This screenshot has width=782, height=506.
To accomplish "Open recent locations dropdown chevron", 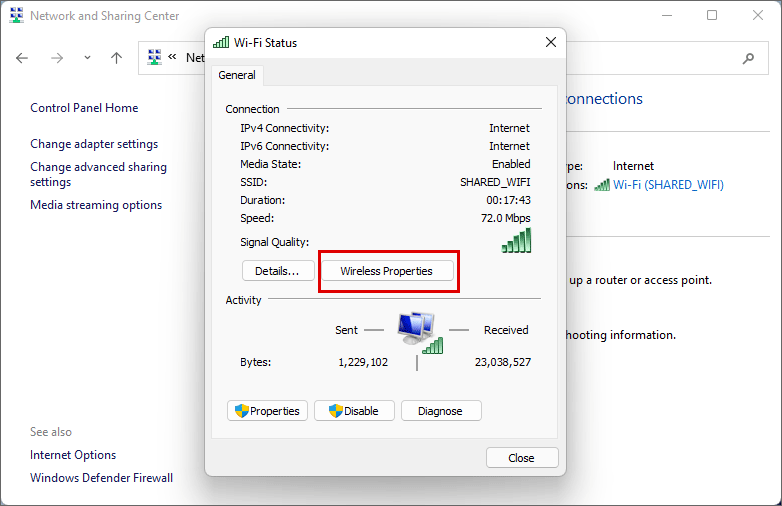I will (x=87, y=58).
